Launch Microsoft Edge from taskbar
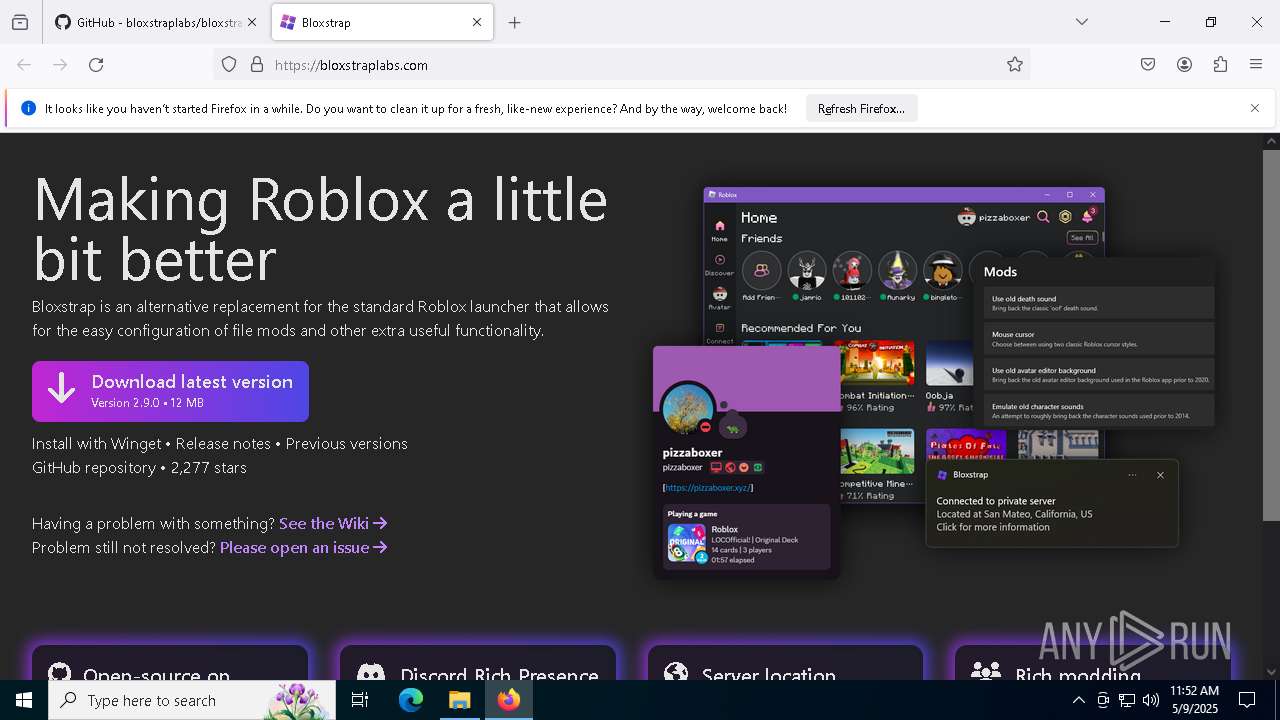Image resolution: width=1280 pixels, height=720 pixels. 411,700
